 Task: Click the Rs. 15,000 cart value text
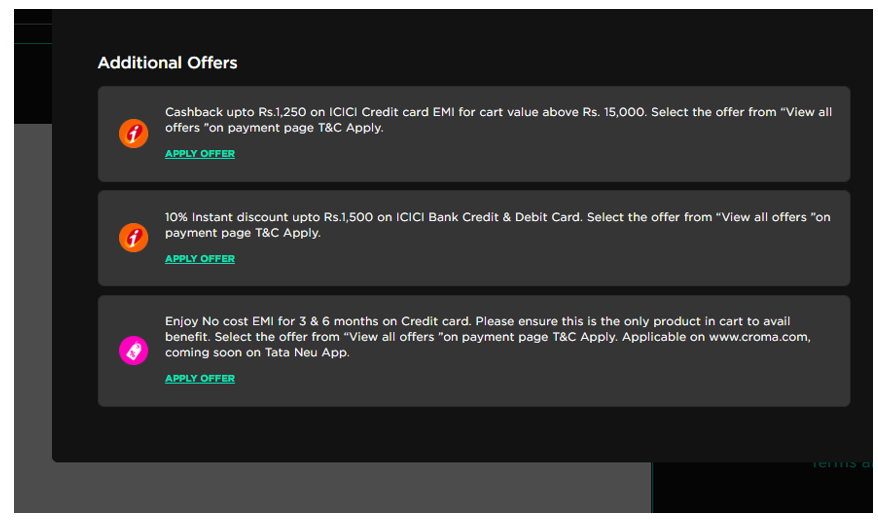click(614, 112)
